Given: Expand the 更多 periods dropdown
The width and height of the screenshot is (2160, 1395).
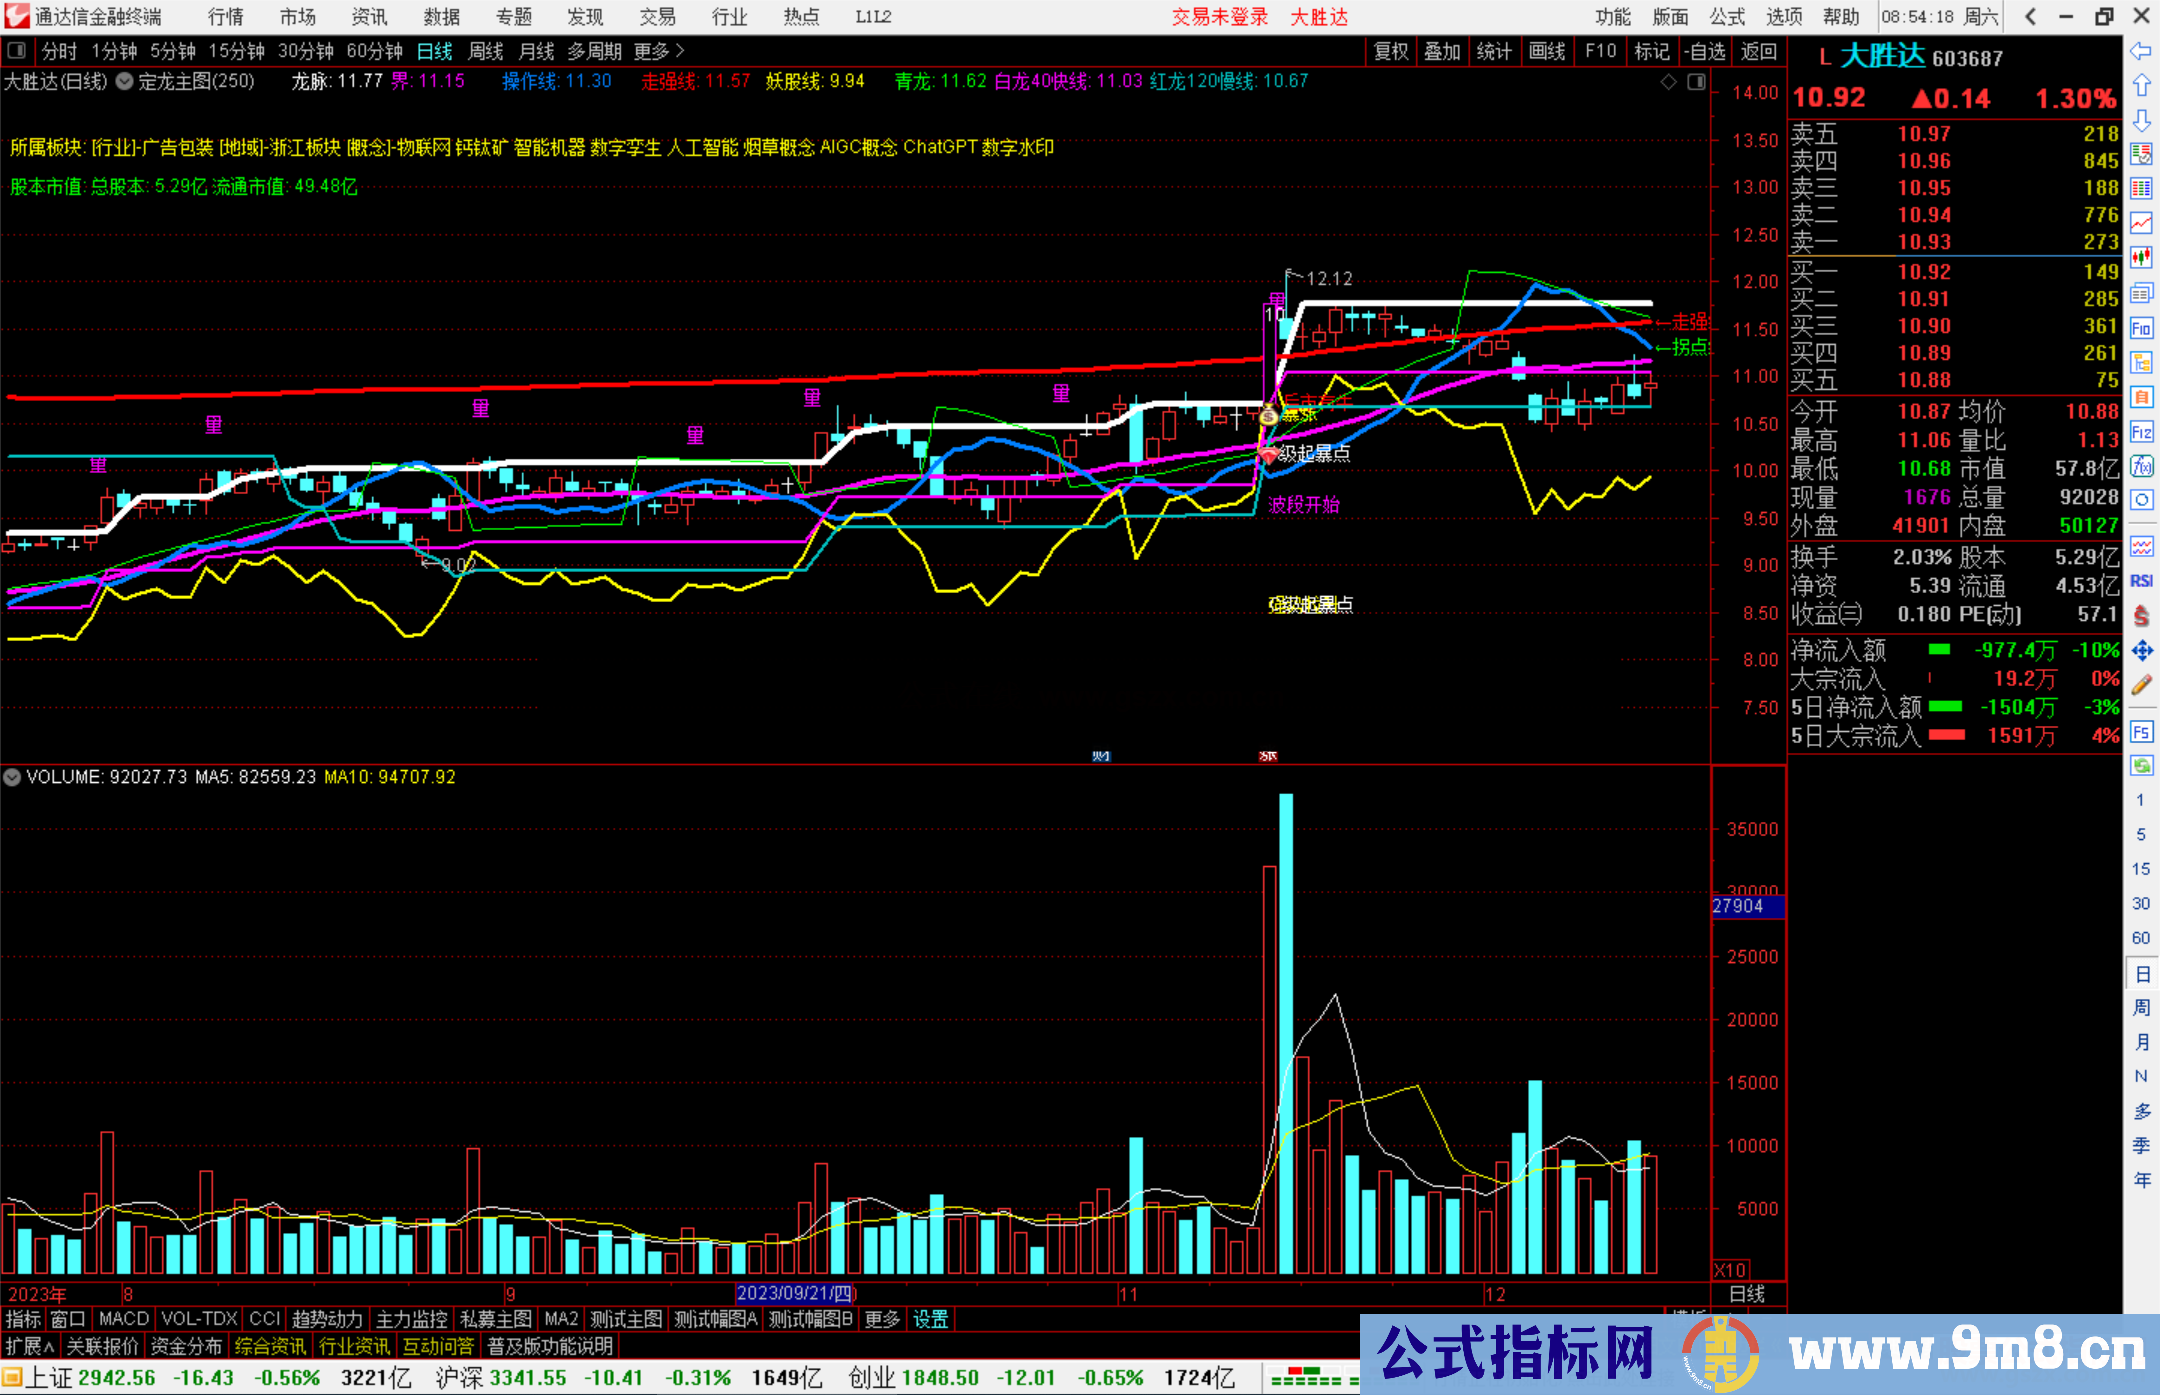Looking at the screenshot, I should pyautogui.click(x=659, y=51).
